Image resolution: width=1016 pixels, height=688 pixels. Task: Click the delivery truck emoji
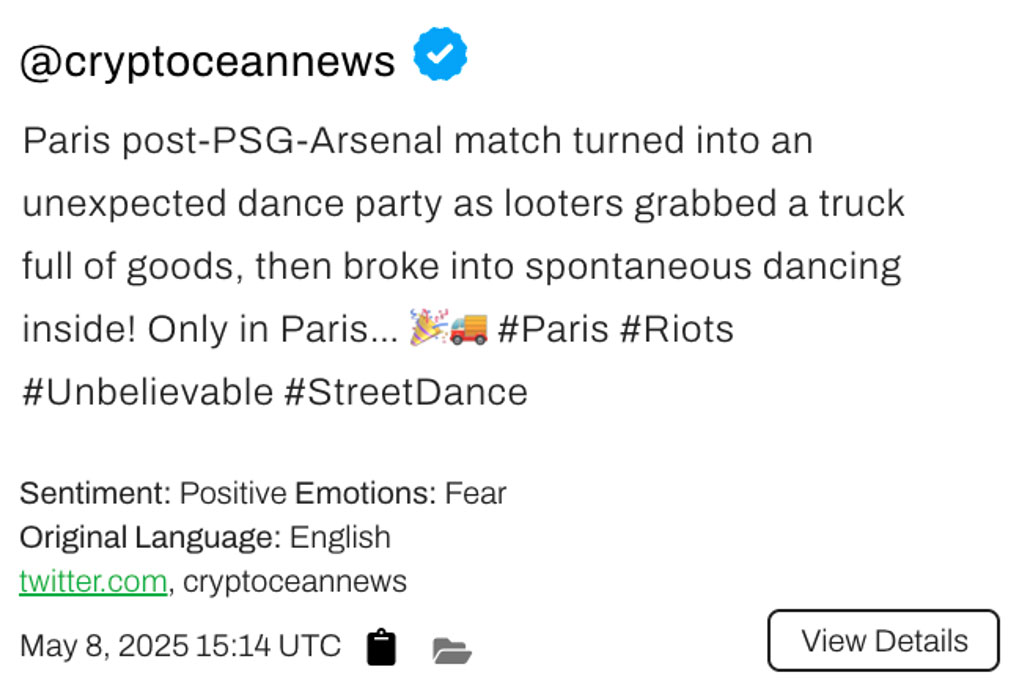pyautogui.click(x=468, y=329)
